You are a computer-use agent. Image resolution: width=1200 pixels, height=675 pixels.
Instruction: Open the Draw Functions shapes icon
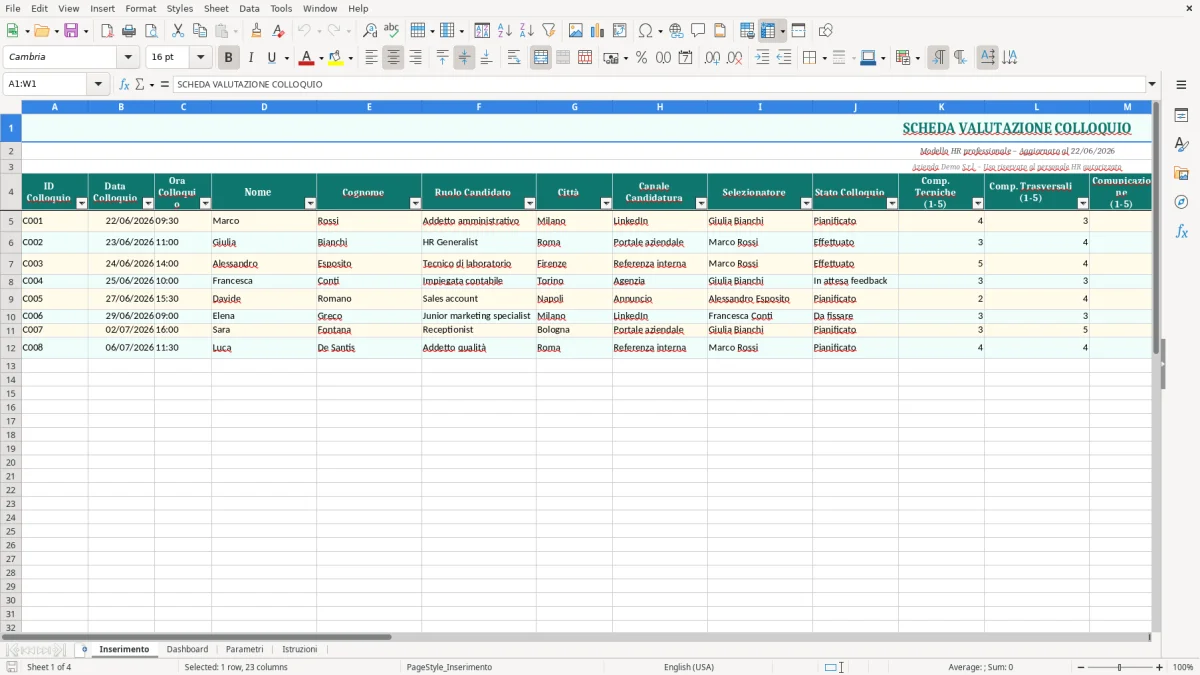pos(826,31)
